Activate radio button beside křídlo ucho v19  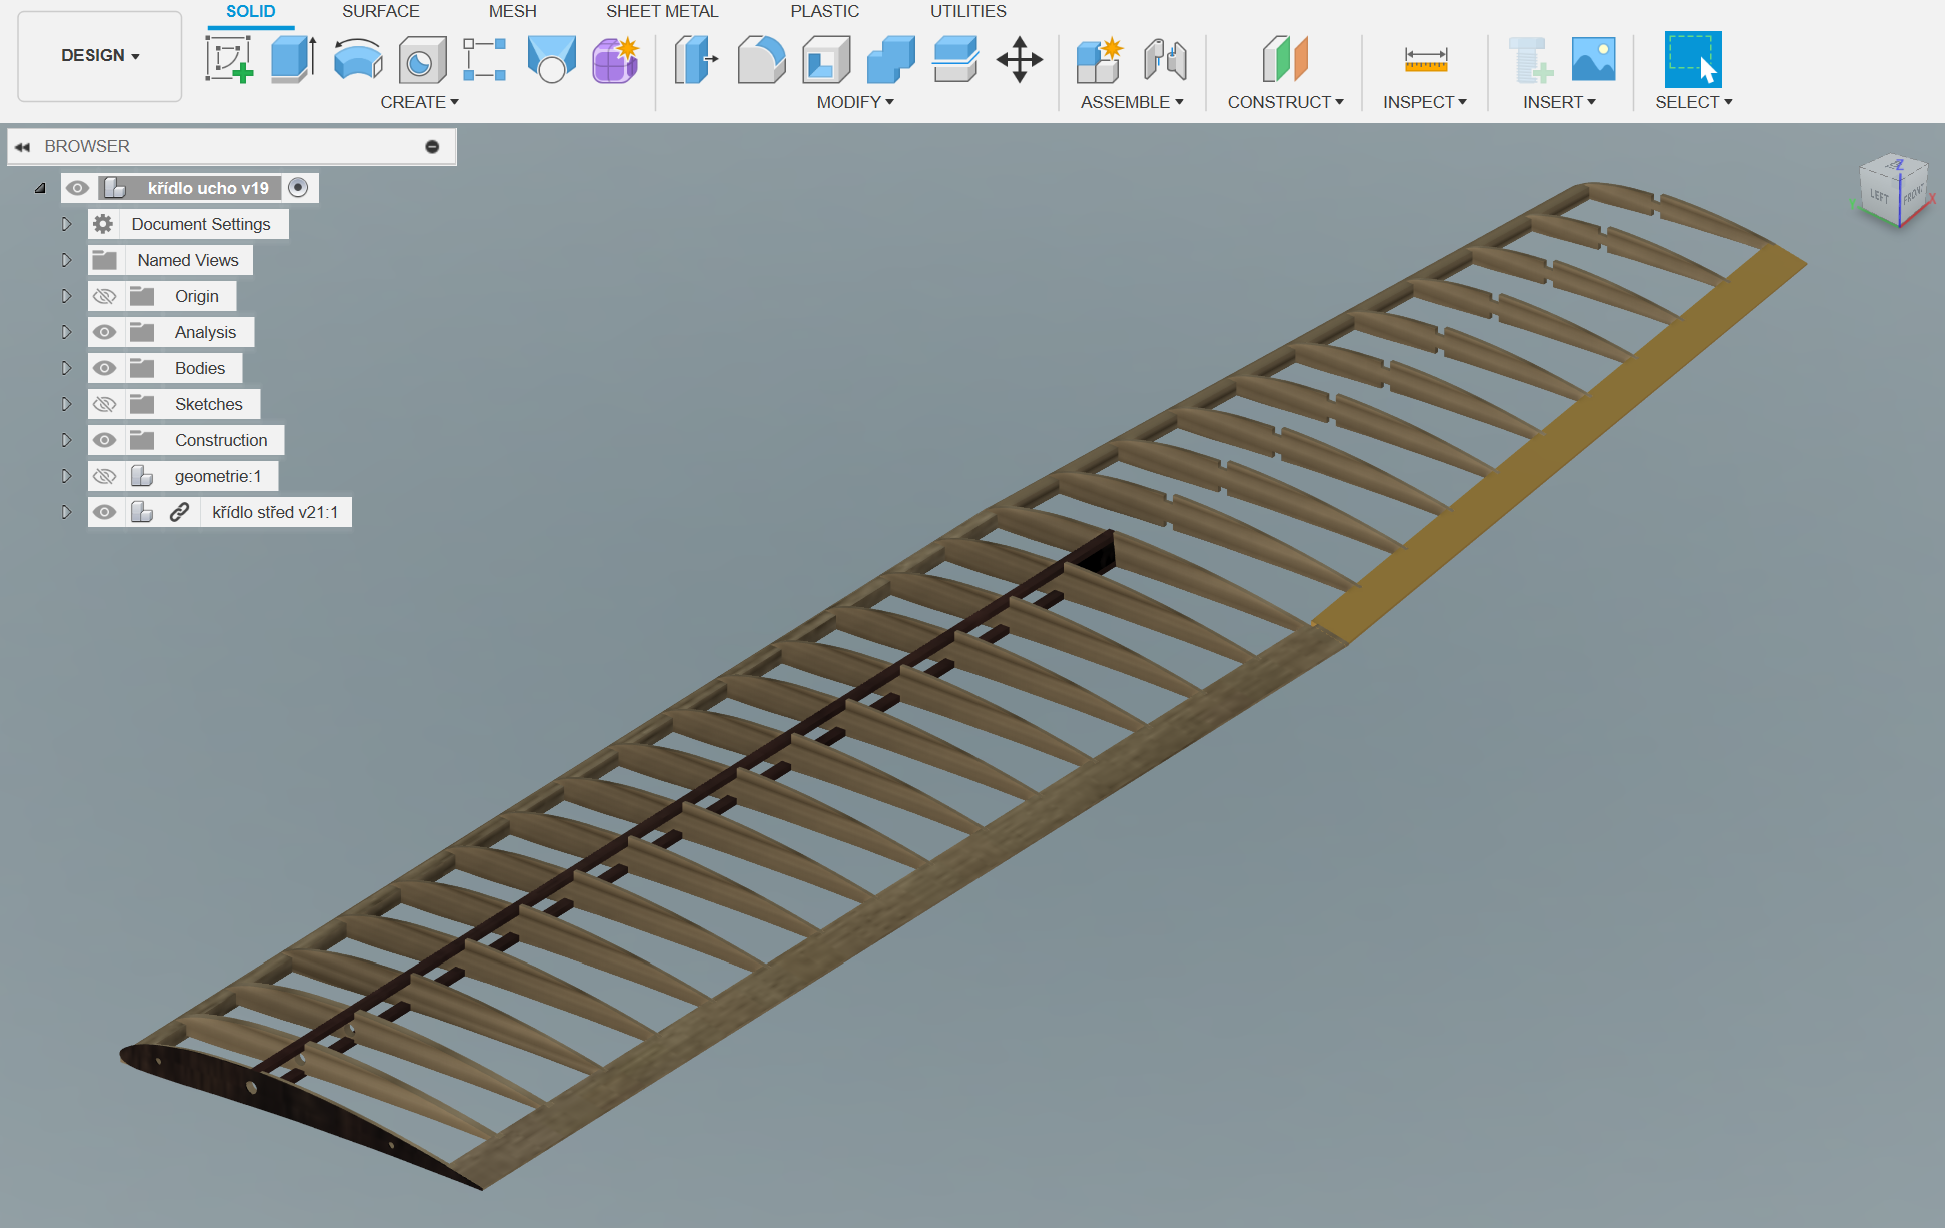[298, 188]
